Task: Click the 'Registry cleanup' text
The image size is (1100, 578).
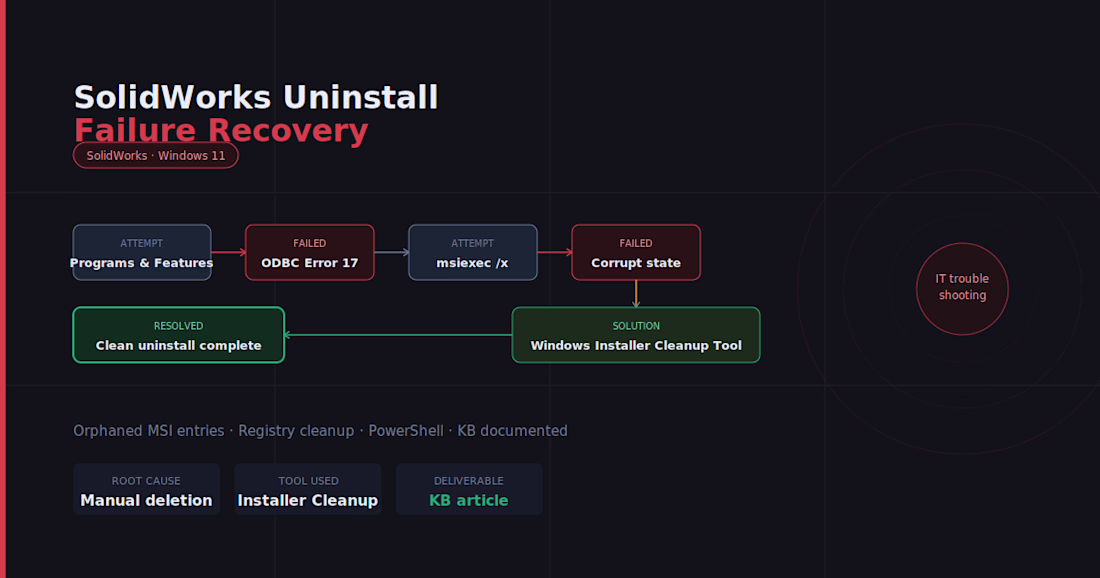Action: (x=296, y=431)
